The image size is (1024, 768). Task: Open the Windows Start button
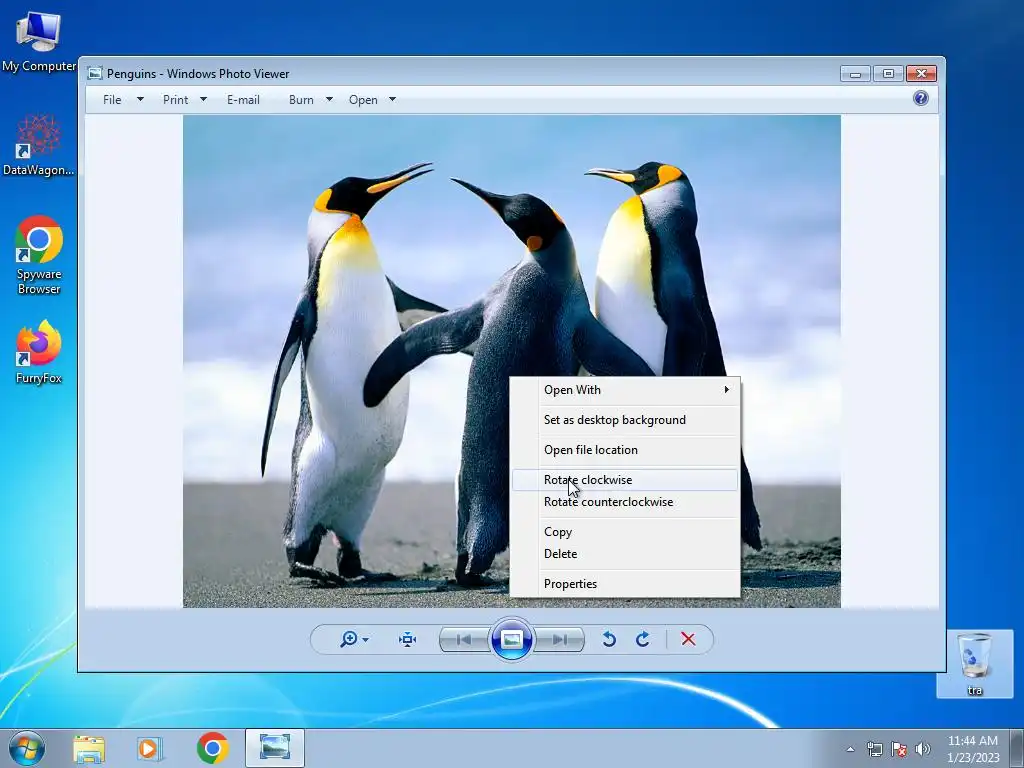pos(27,748)
